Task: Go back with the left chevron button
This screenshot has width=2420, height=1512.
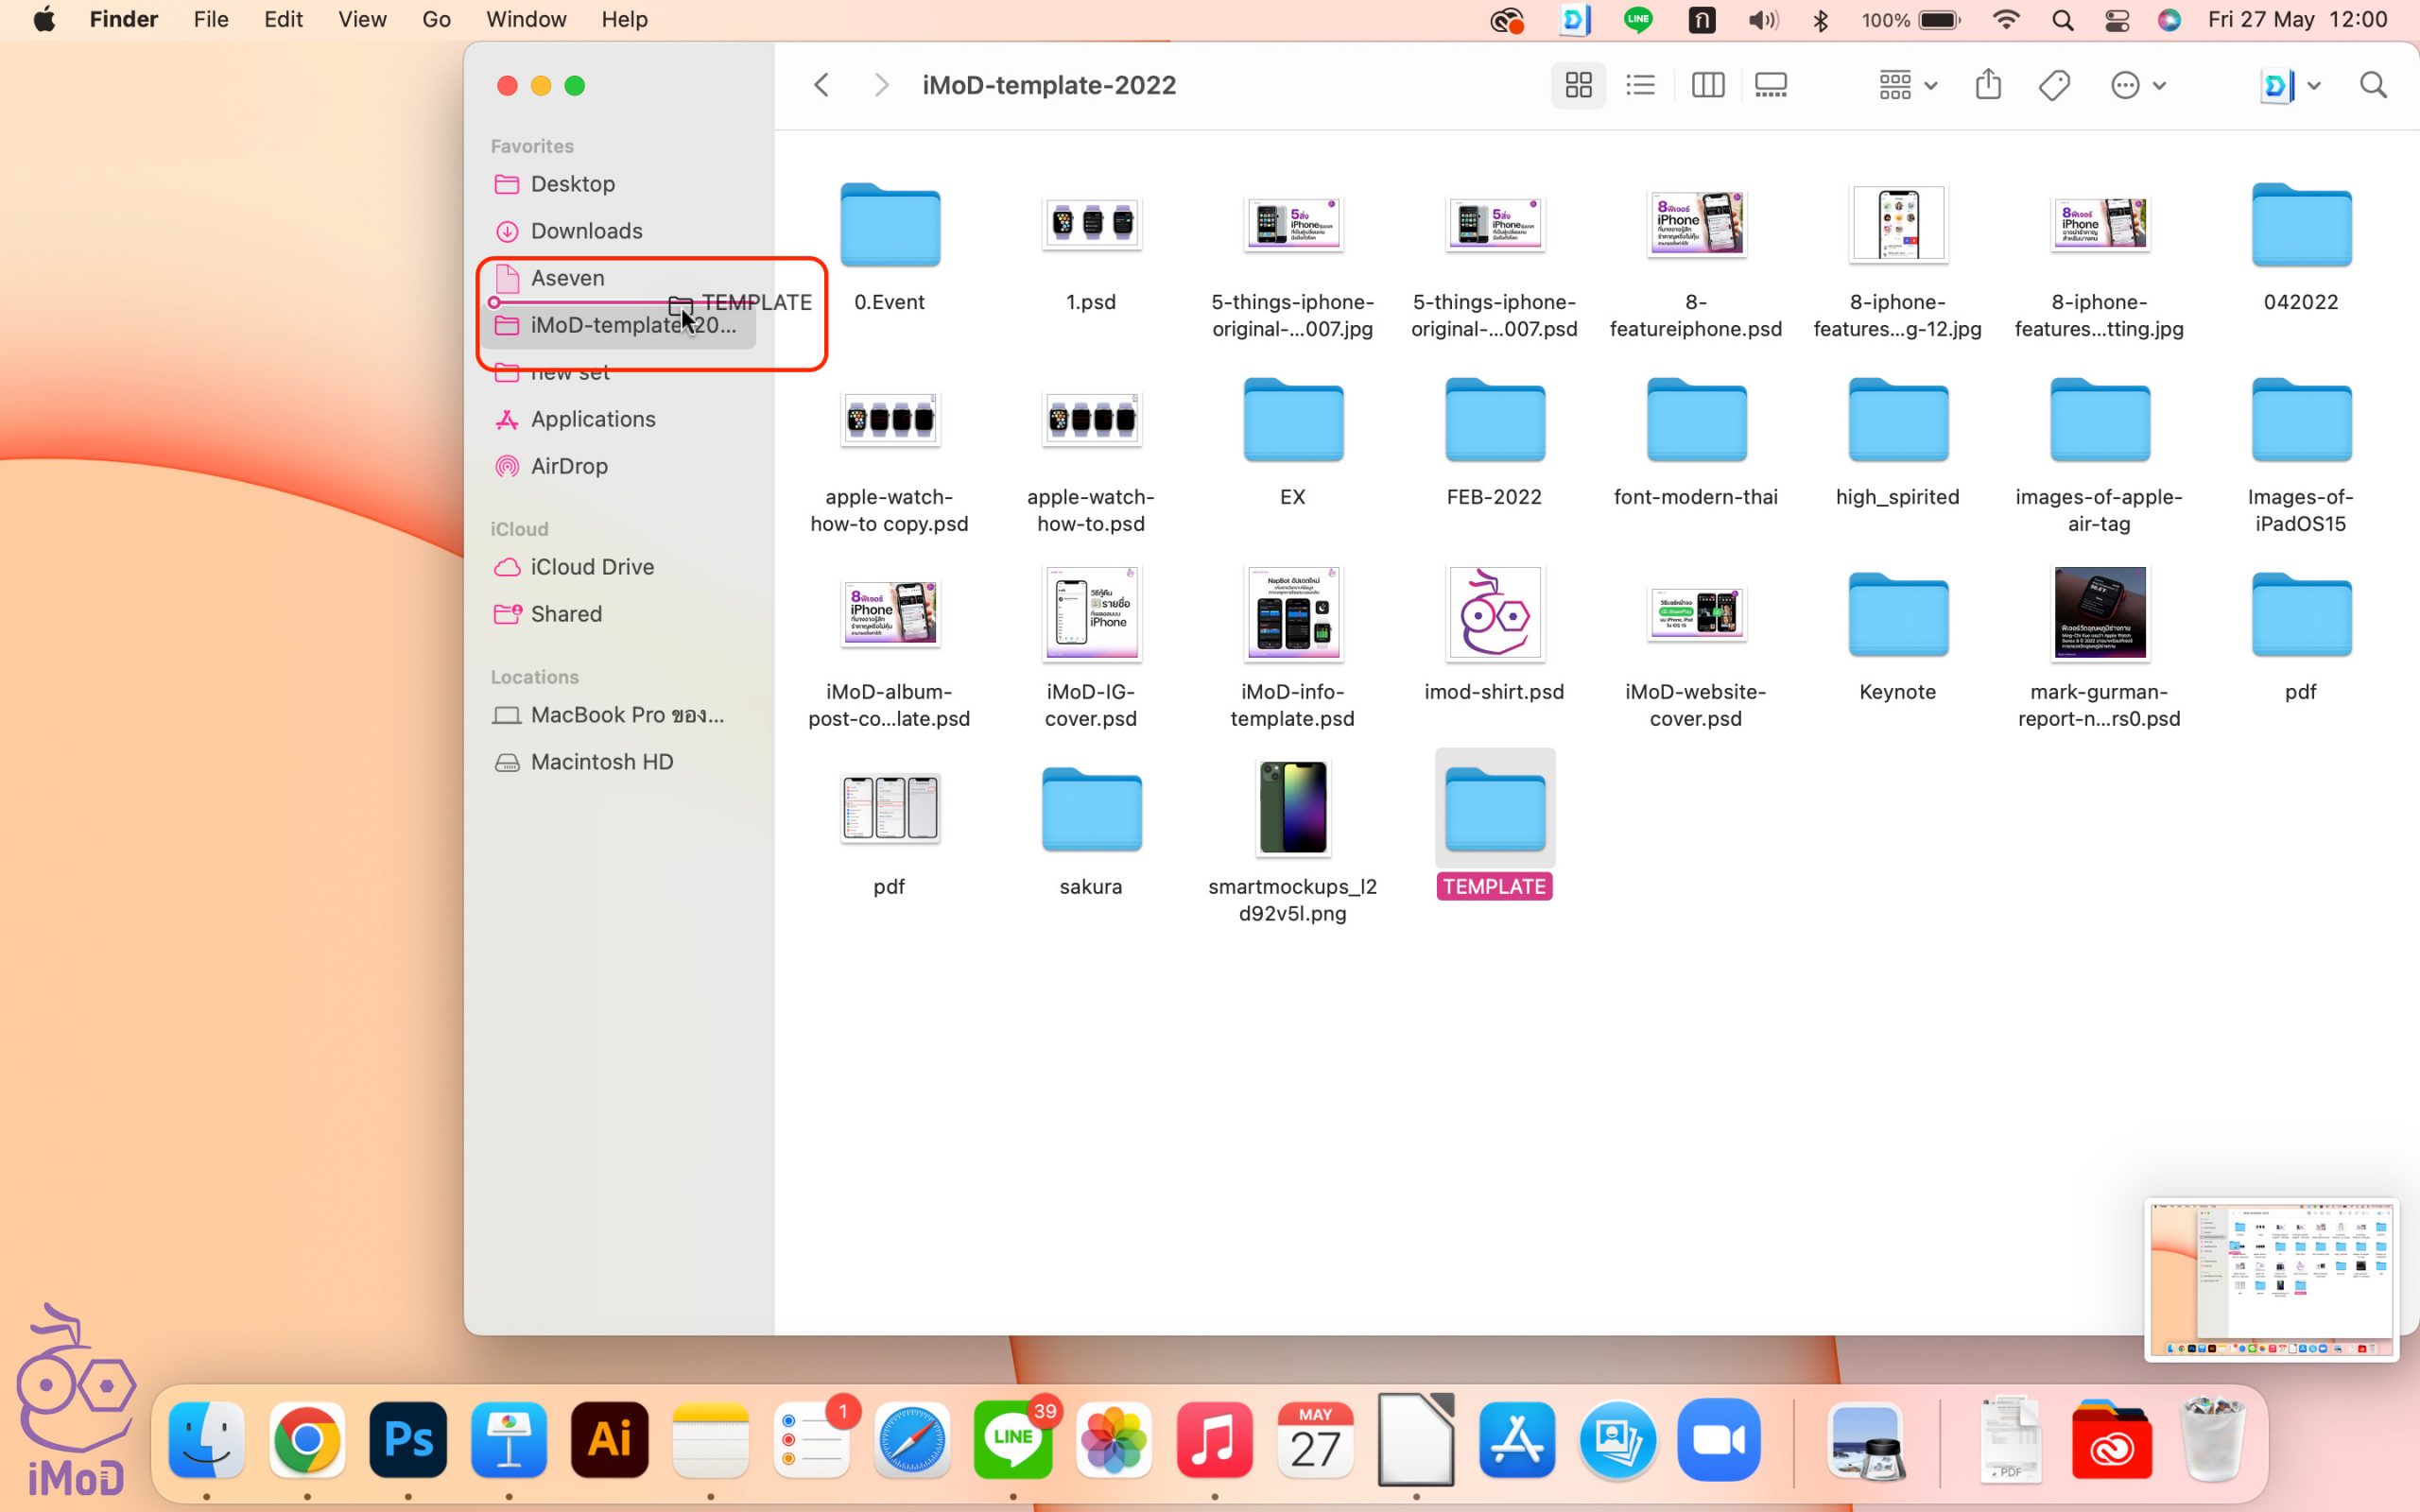Action: point(821,85)
